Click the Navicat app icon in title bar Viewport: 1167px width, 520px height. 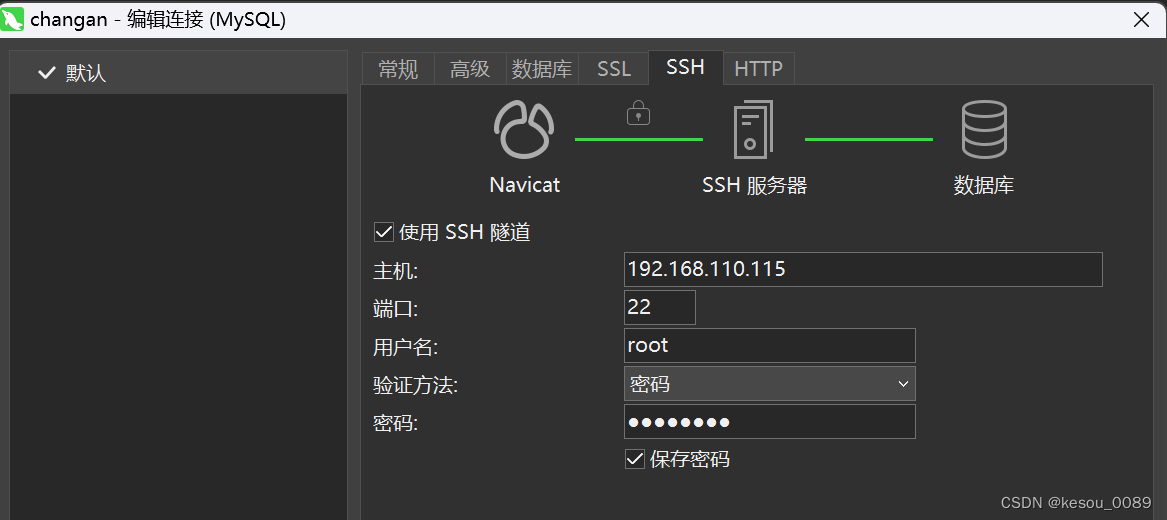click(x=13, y=19)
